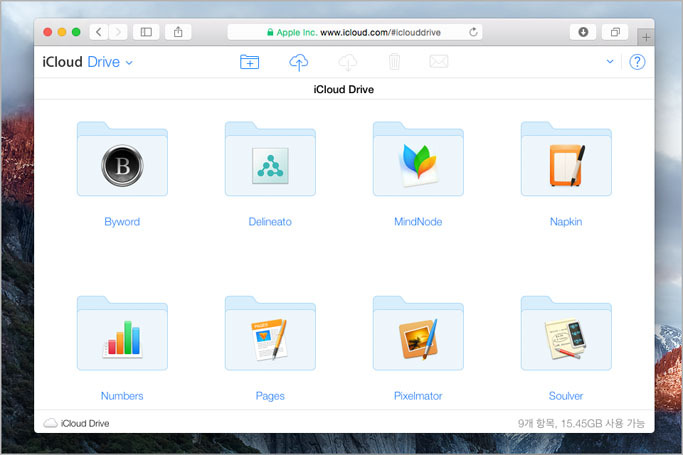The image size is (683, 455).
Task: Open the Pixelmator folder
Action: 418,334
